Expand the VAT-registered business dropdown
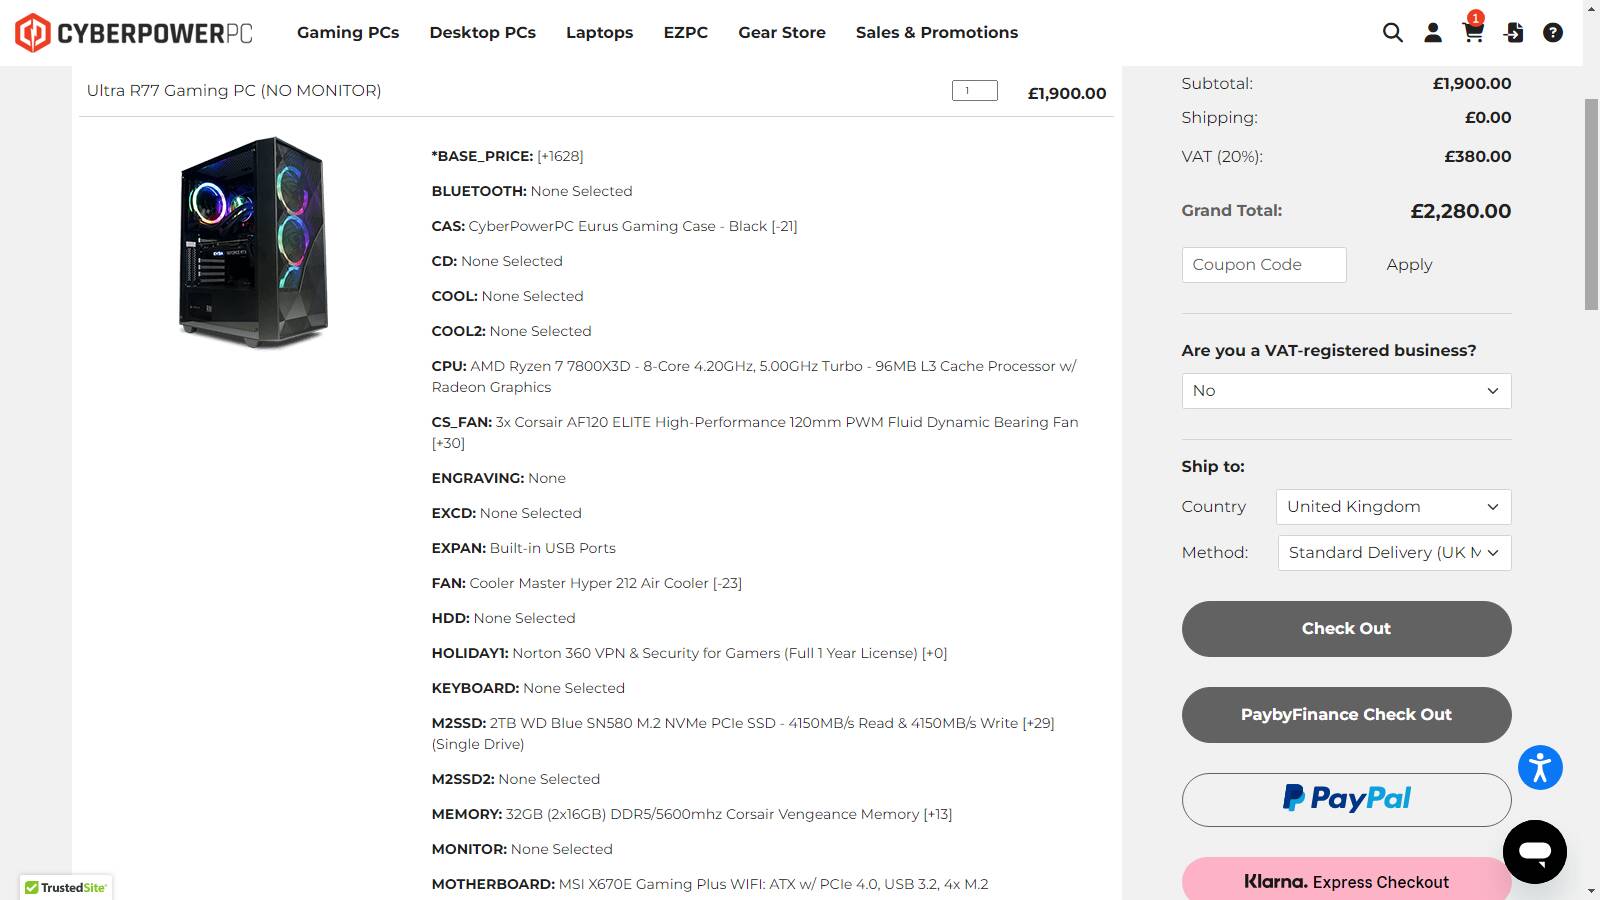 click(1346, 391)
